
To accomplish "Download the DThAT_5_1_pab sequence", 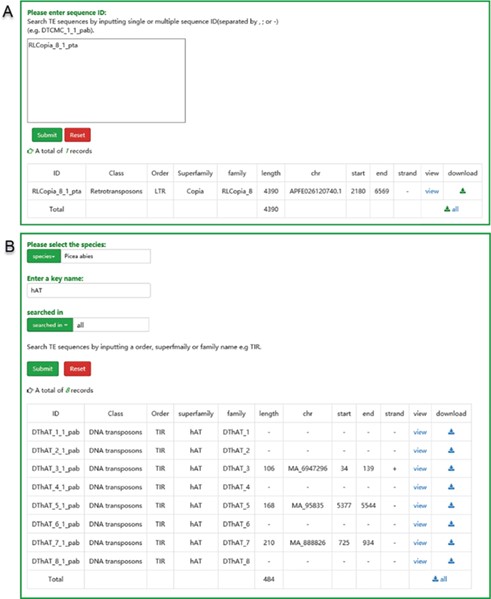I will [451, 505].
